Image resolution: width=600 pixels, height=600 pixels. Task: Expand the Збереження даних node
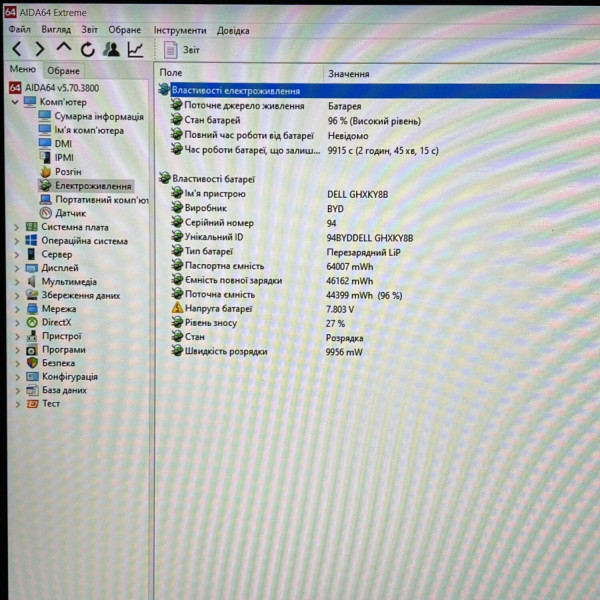coord(17,295)
